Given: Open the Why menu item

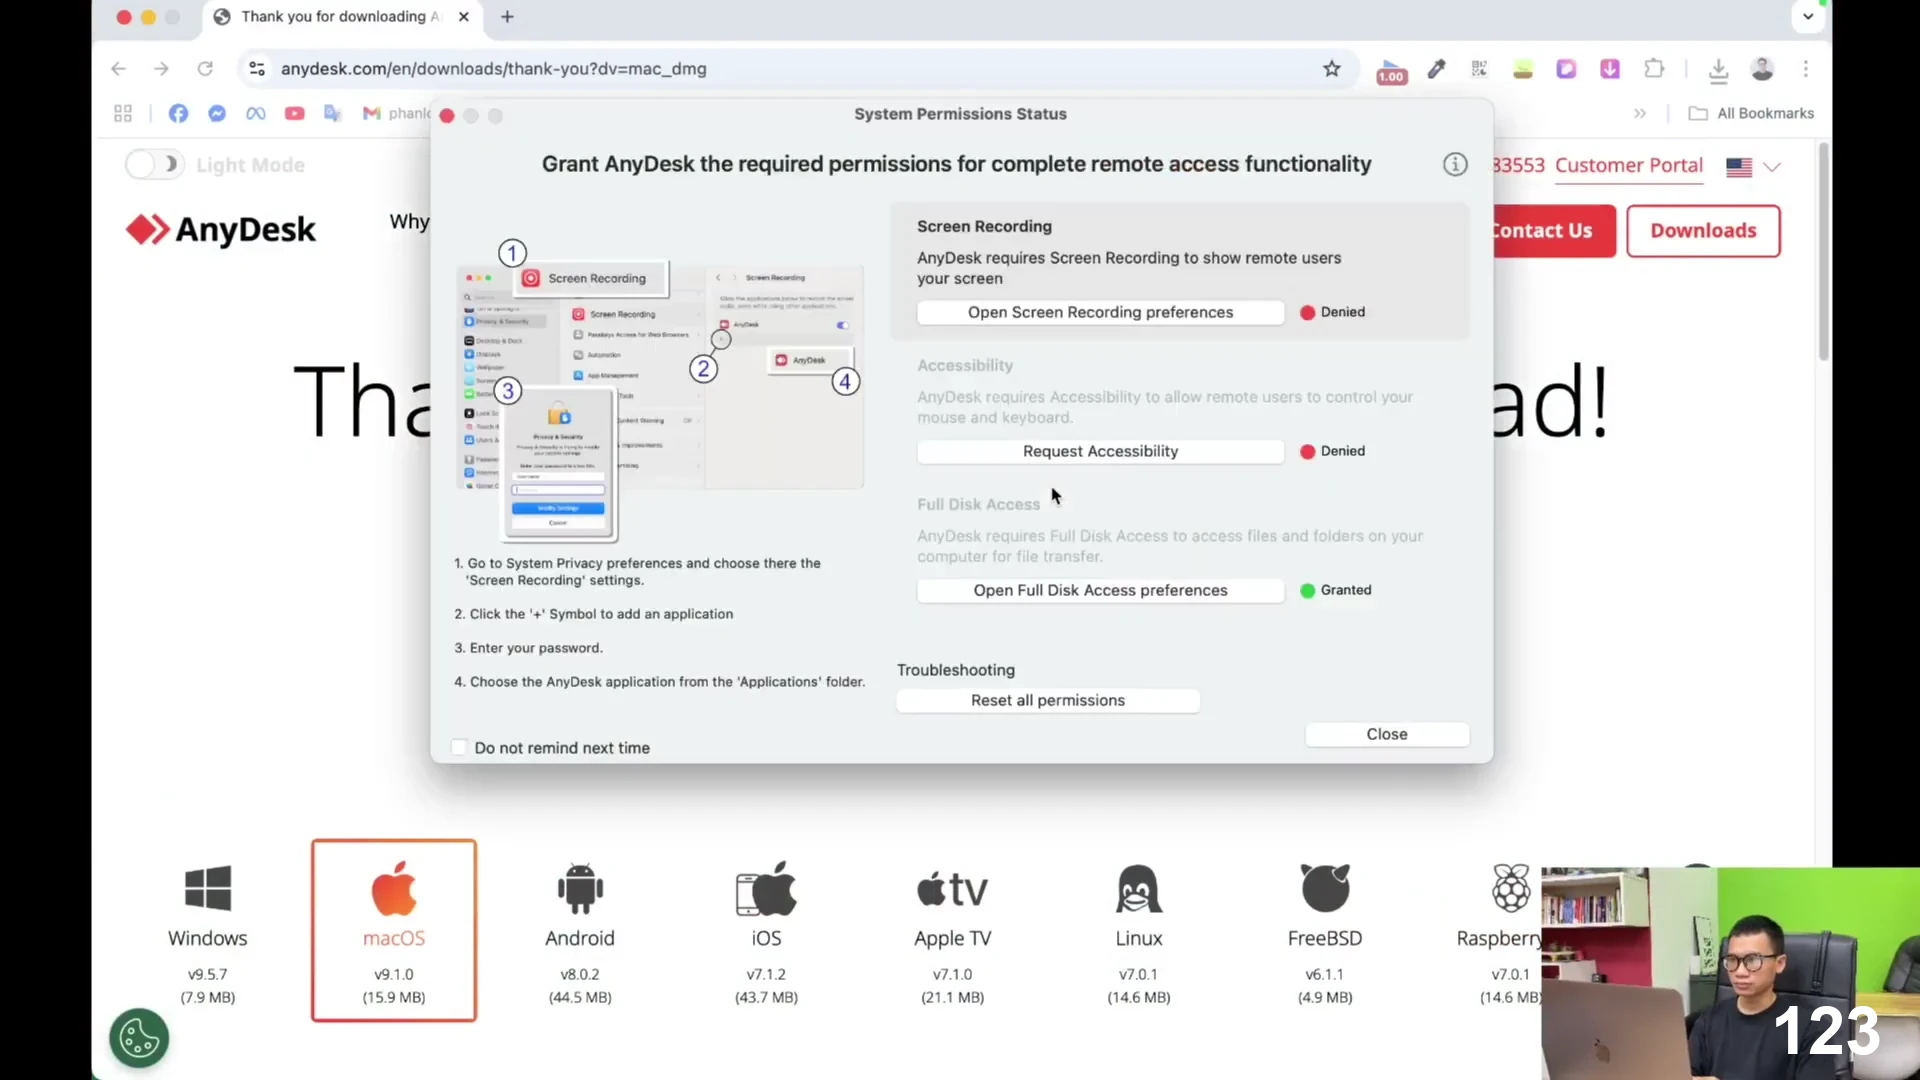Looking at the screenshot, I should 410,221.
